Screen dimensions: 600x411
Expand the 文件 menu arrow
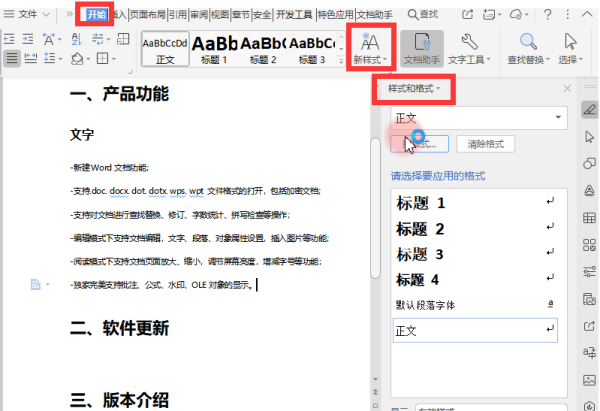[x=46, y=15]
